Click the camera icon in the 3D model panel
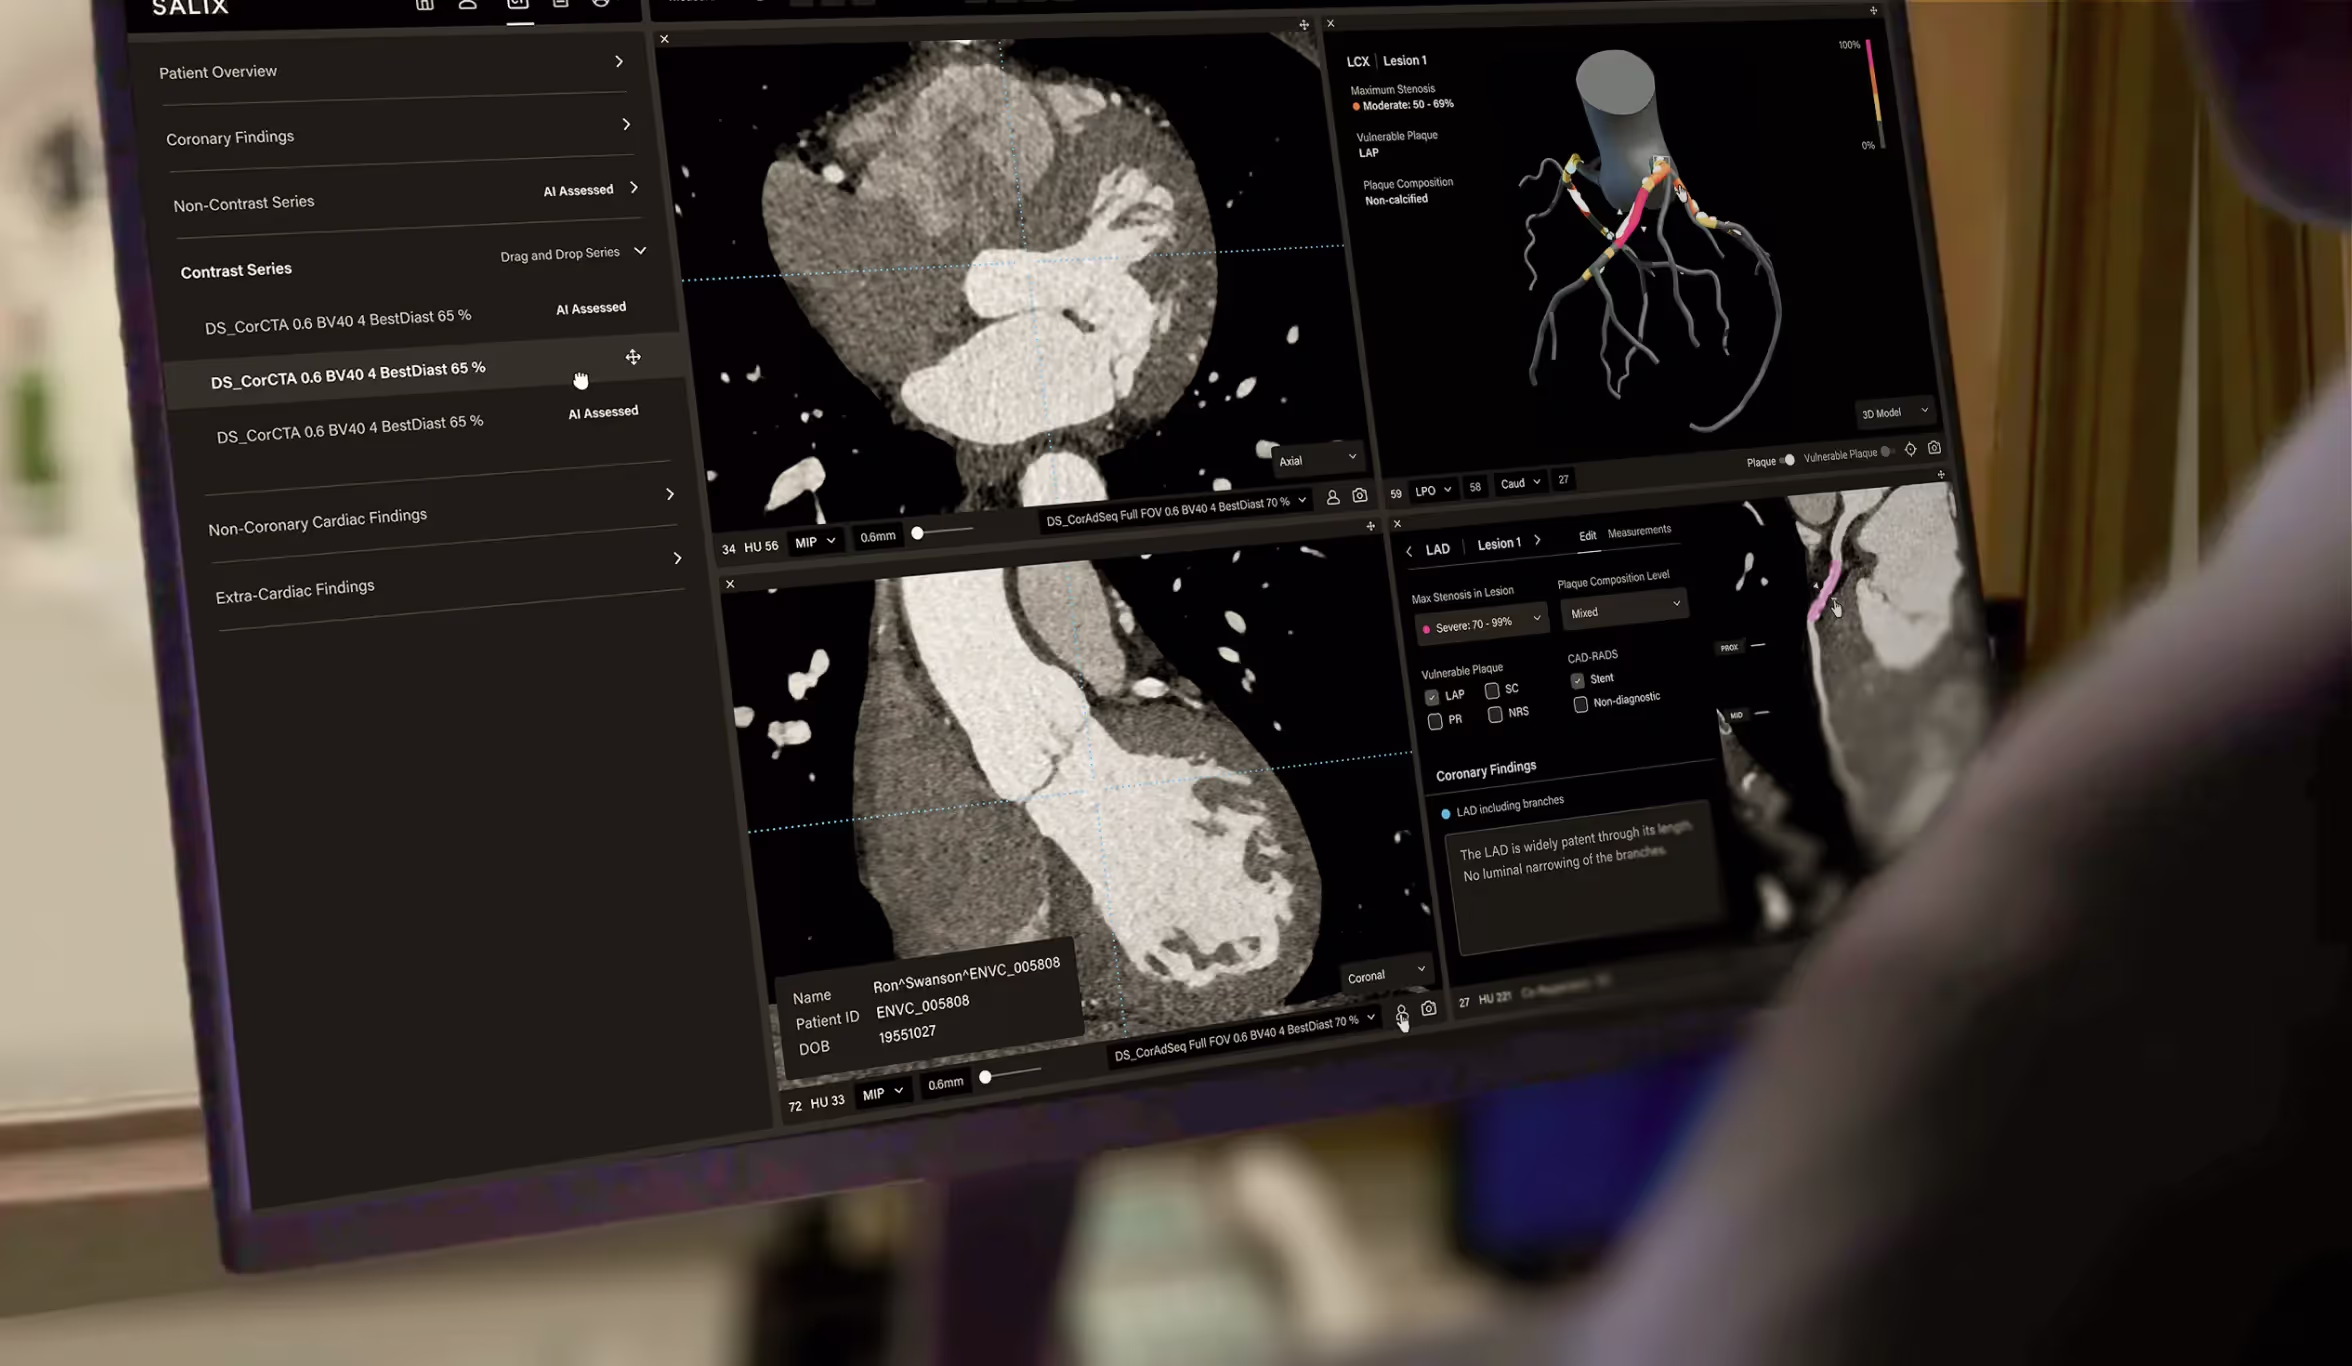2352x1366 pixels. [1934, 448]
